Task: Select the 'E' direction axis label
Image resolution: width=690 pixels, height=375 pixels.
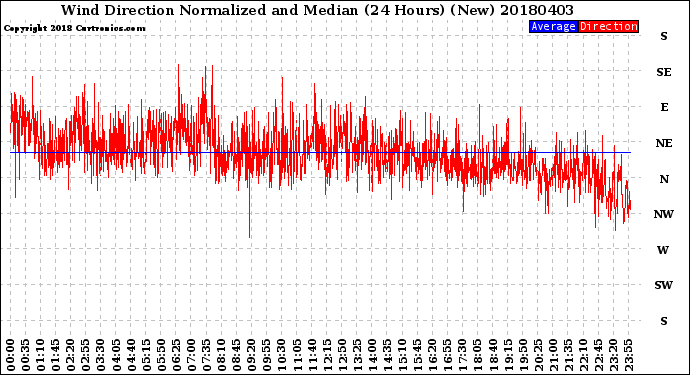Action: tap(664, 107)
